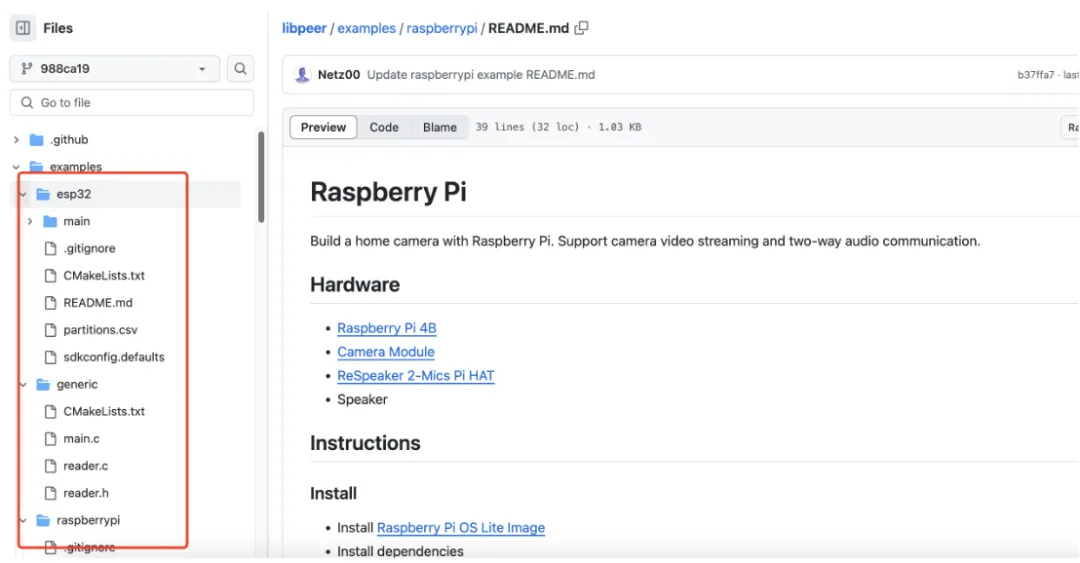Click the '39 lines (32 loc) · 1.03 KB' text
The width and height of the screenshot is (1080, 563).
coord(558,127)
